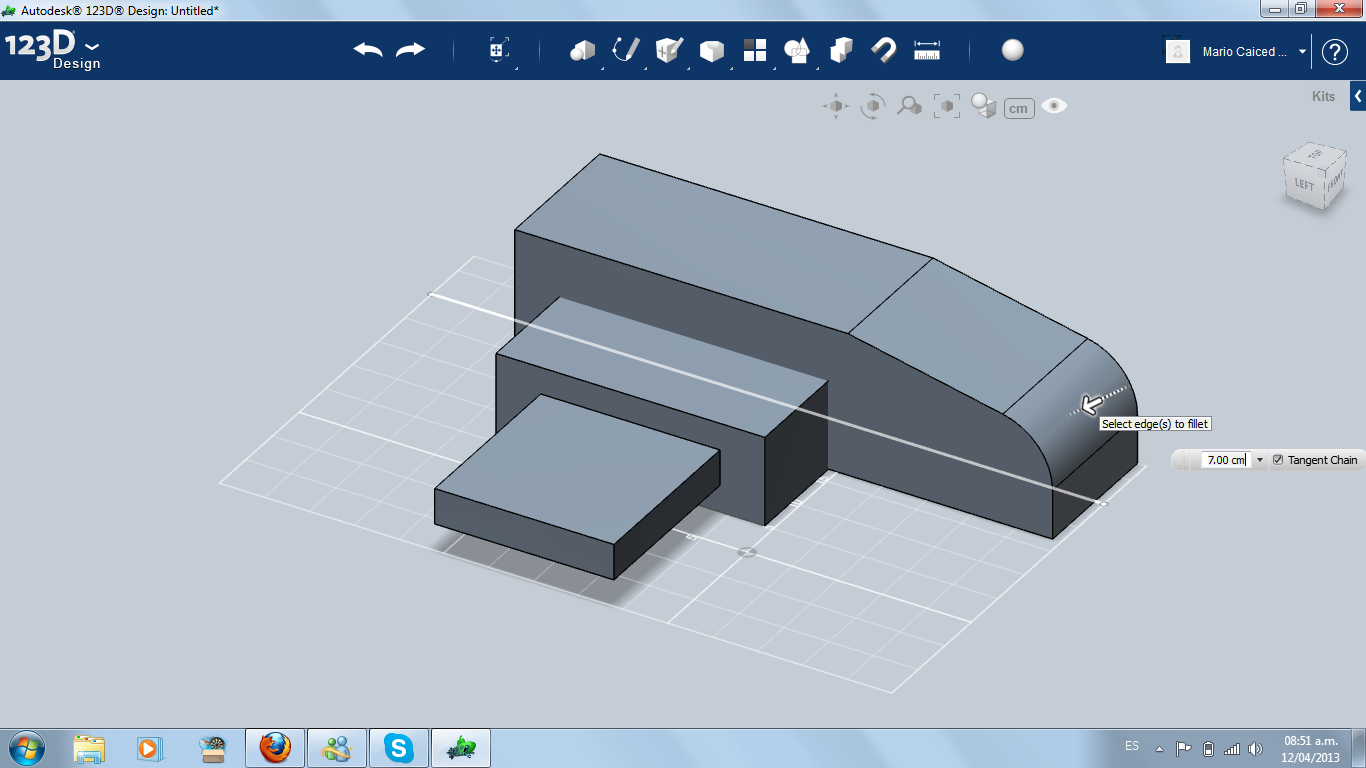Open the taskbar clock and date
Image resolution: width=1366 pixels, height=768 pixels.
[1310, 748]
